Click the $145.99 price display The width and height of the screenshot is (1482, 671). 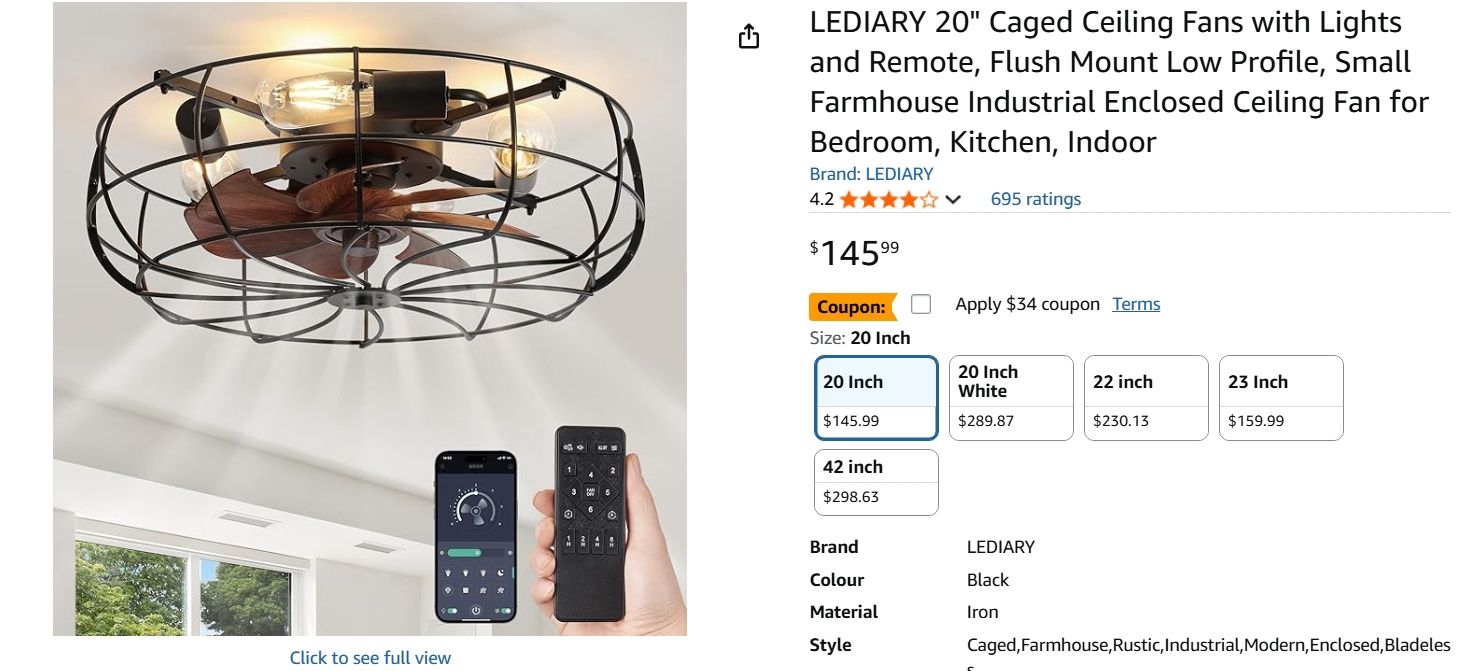854,252
